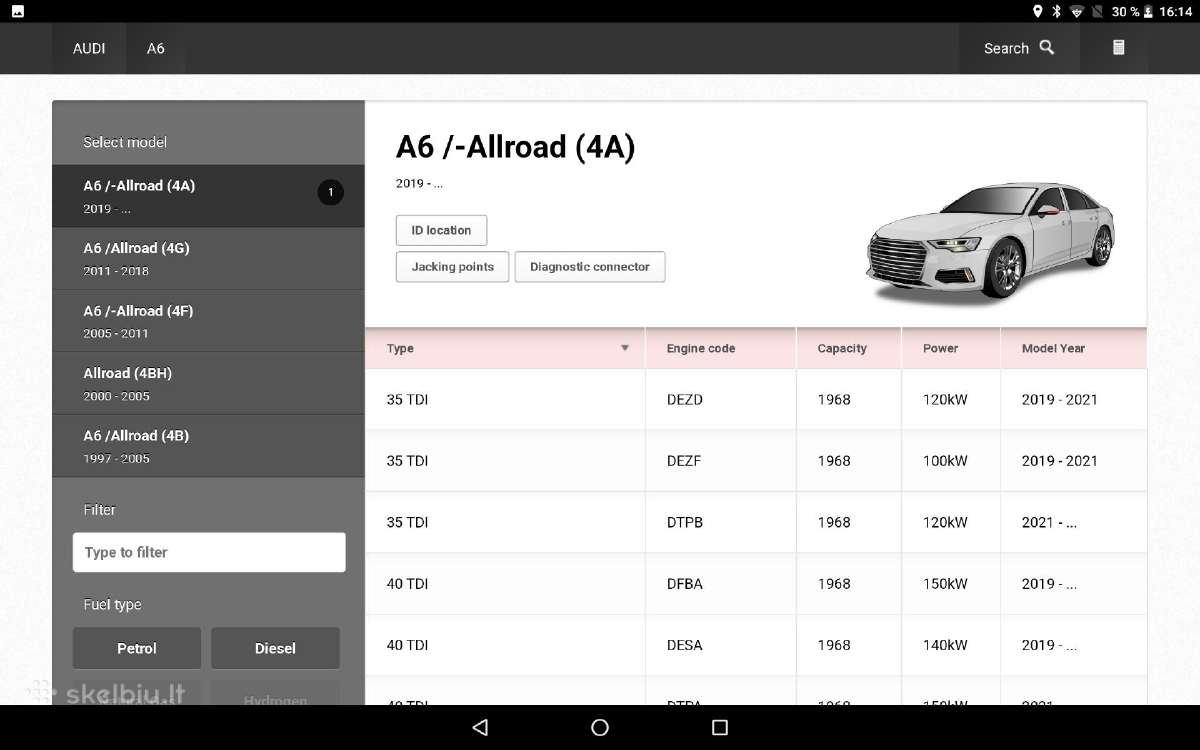Open Android recent apps square button
Image resolution: width=1200 pixels, height=750 pixels.
pyautogui.click(x=720, y=727)
